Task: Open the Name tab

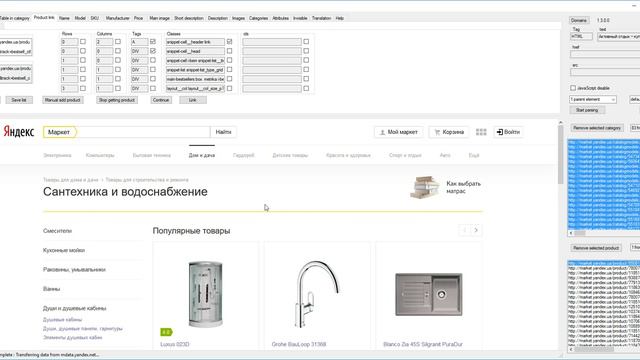Action: pos(64,18)
